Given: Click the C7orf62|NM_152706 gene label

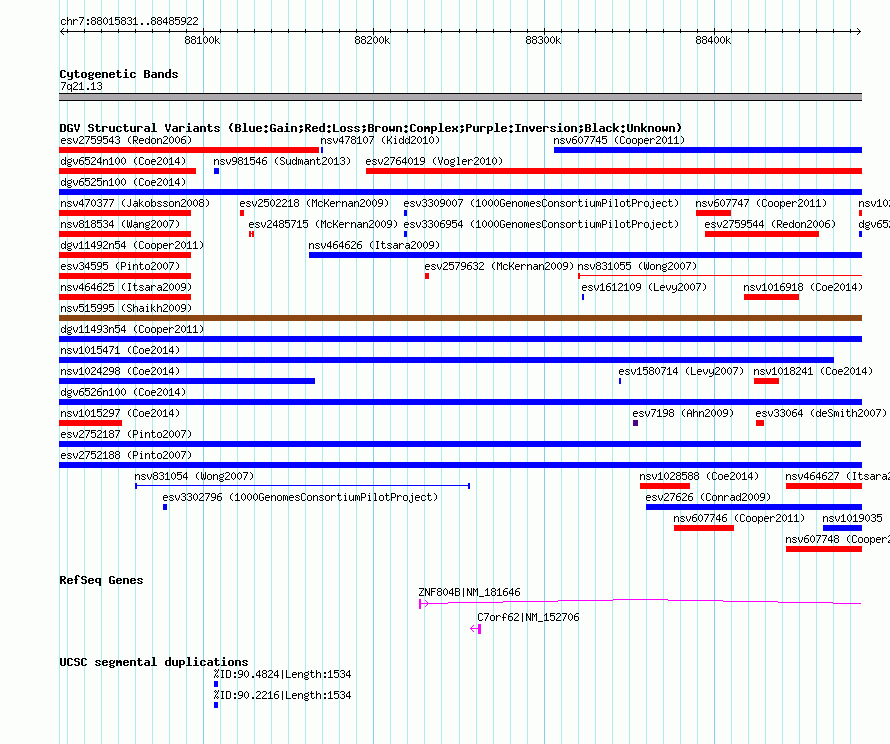Looking at the screenshot, I should 528,617.
